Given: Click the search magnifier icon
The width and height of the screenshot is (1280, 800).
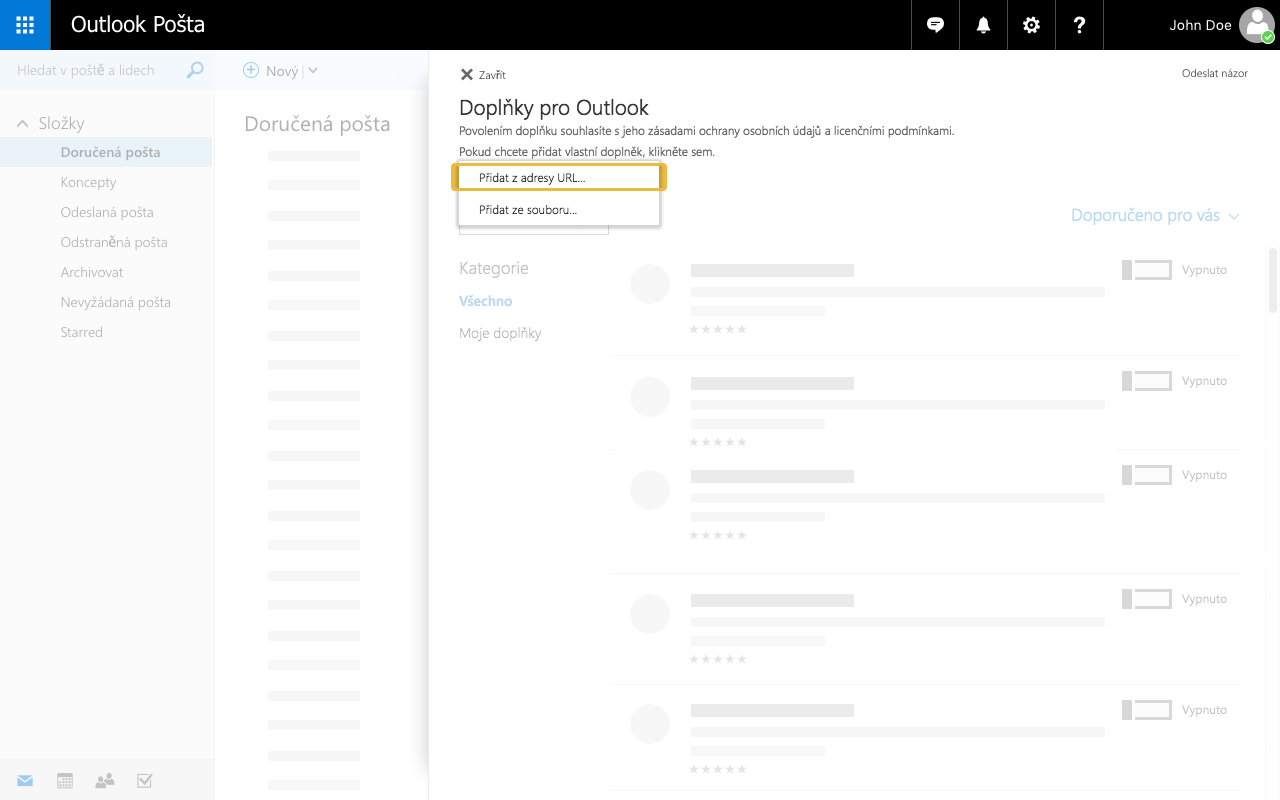Looking at the screenshot, I should coord(195,70).
